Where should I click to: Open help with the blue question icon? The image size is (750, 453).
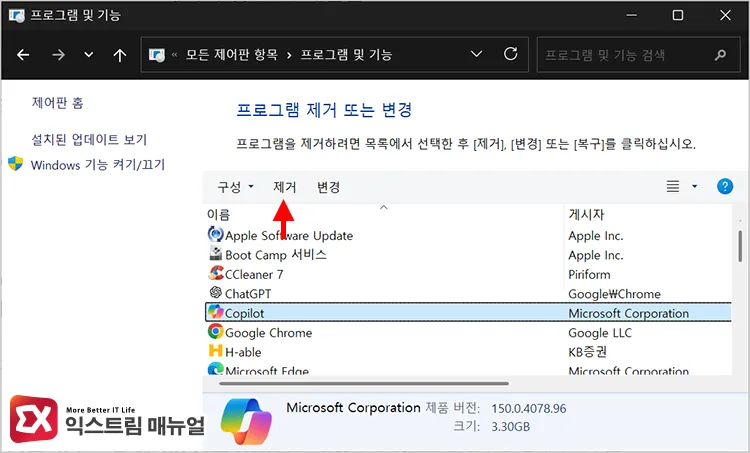[x=725, y=186]
